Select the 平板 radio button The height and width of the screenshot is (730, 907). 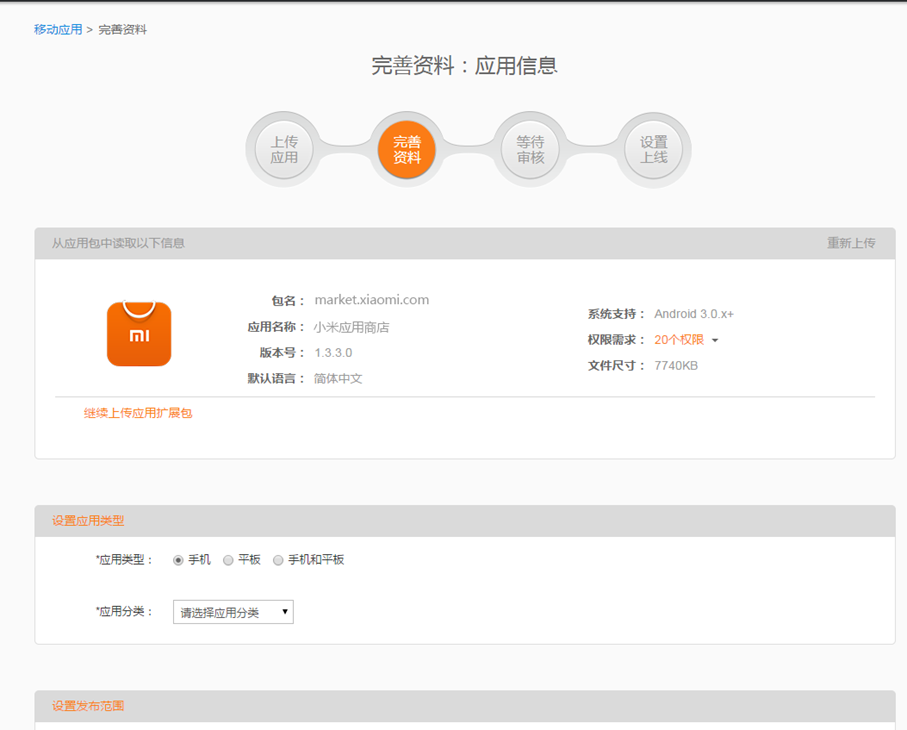(229, 561)
